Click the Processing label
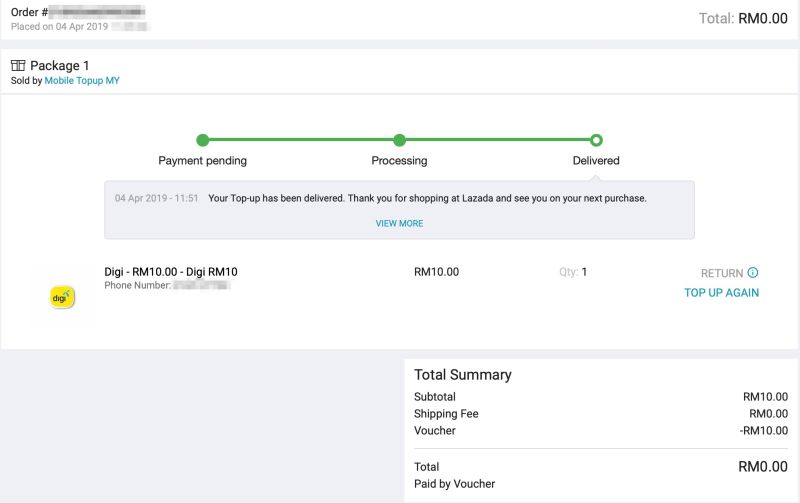Viewport: 800px width, 503px height. (x=399, y=161)
